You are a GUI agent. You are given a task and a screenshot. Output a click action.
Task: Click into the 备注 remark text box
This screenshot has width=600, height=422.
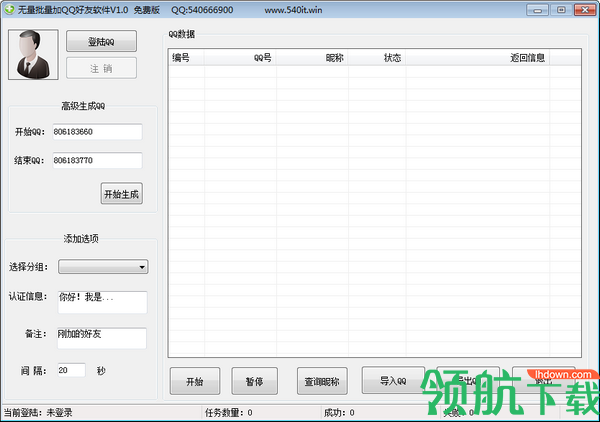[102, 338]
